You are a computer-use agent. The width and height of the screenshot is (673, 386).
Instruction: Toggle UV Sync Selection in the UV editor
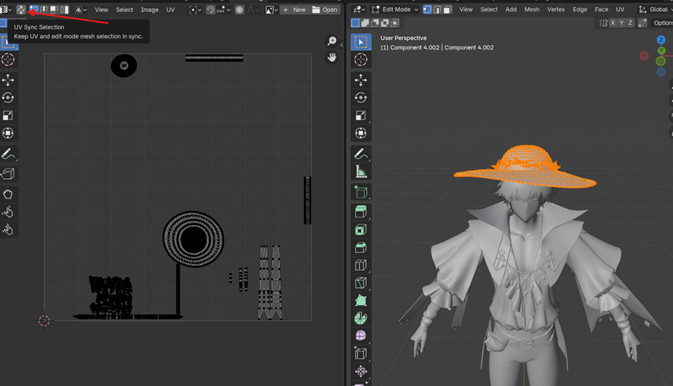pos(21,9)
